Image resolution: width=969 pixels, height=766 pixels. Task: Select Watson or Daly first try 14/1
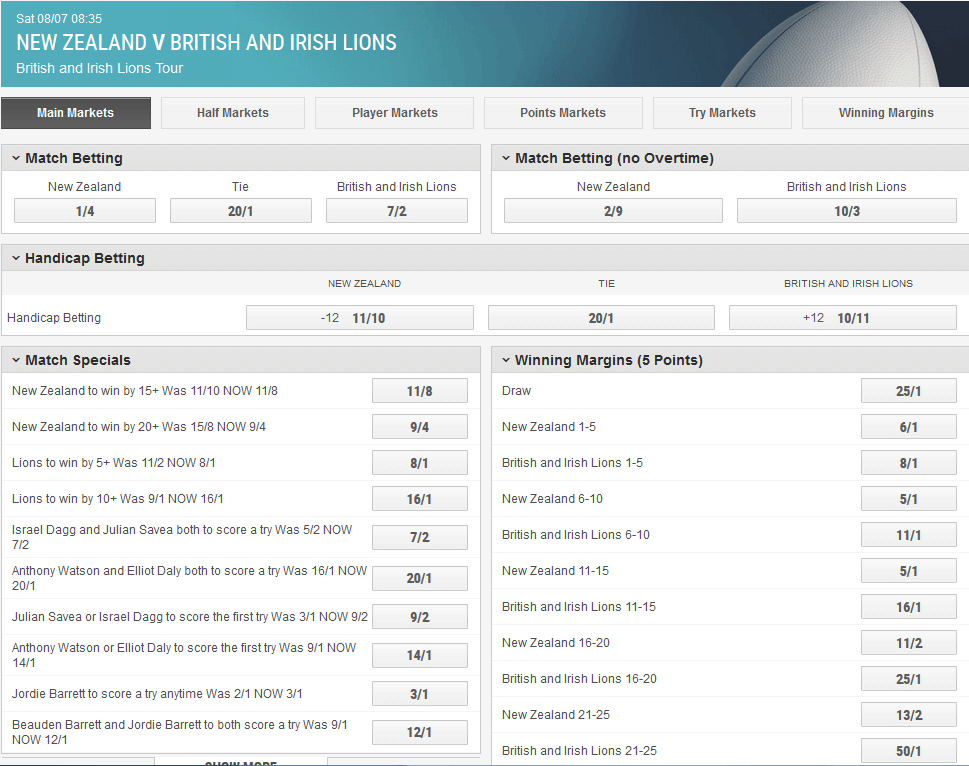pyautogui.click(x=420, y=655)
